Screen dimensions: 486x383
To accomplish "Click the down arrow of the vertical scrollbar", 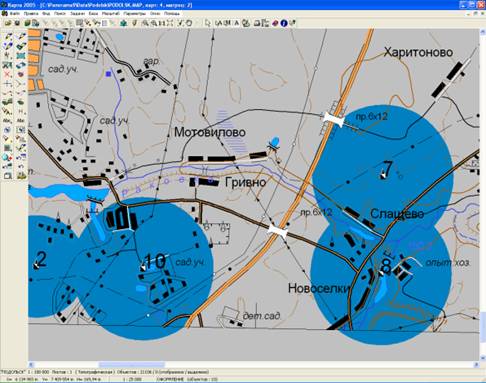I will pyautogui.click(x=482, y=358).
